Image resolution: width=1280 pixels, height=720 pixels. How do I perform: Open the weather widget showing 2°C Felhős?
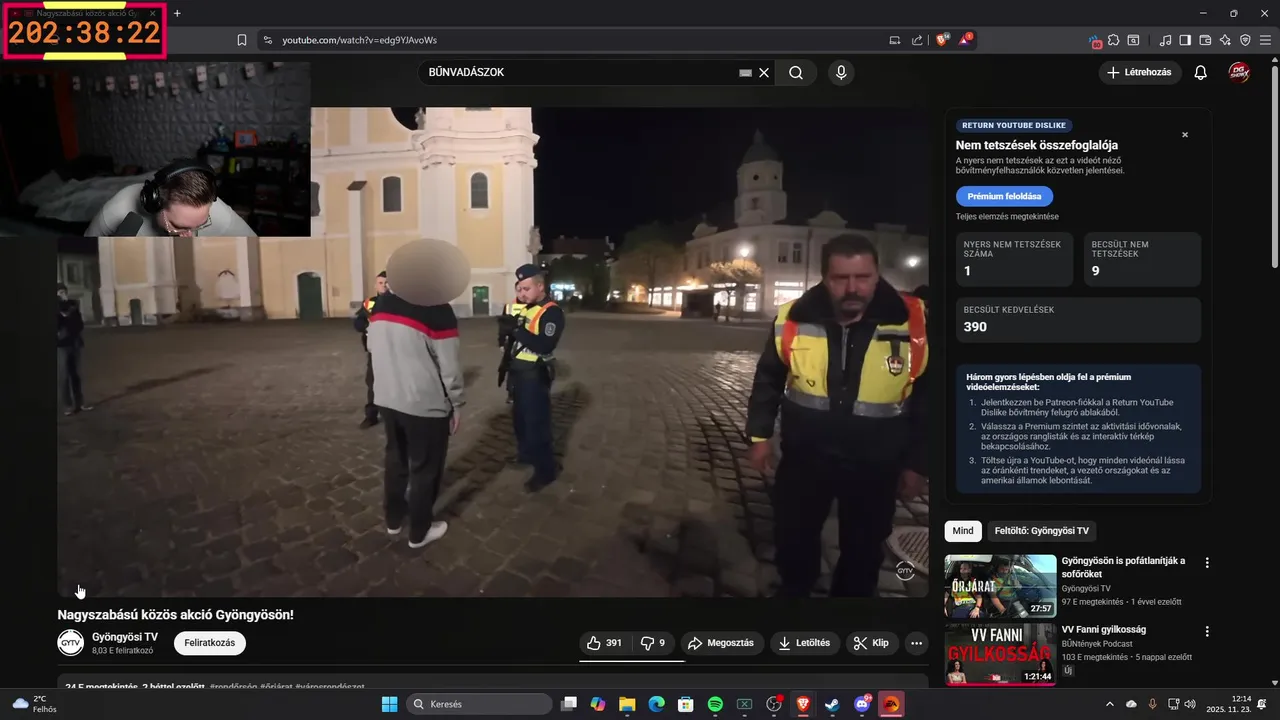click(34, 704)
